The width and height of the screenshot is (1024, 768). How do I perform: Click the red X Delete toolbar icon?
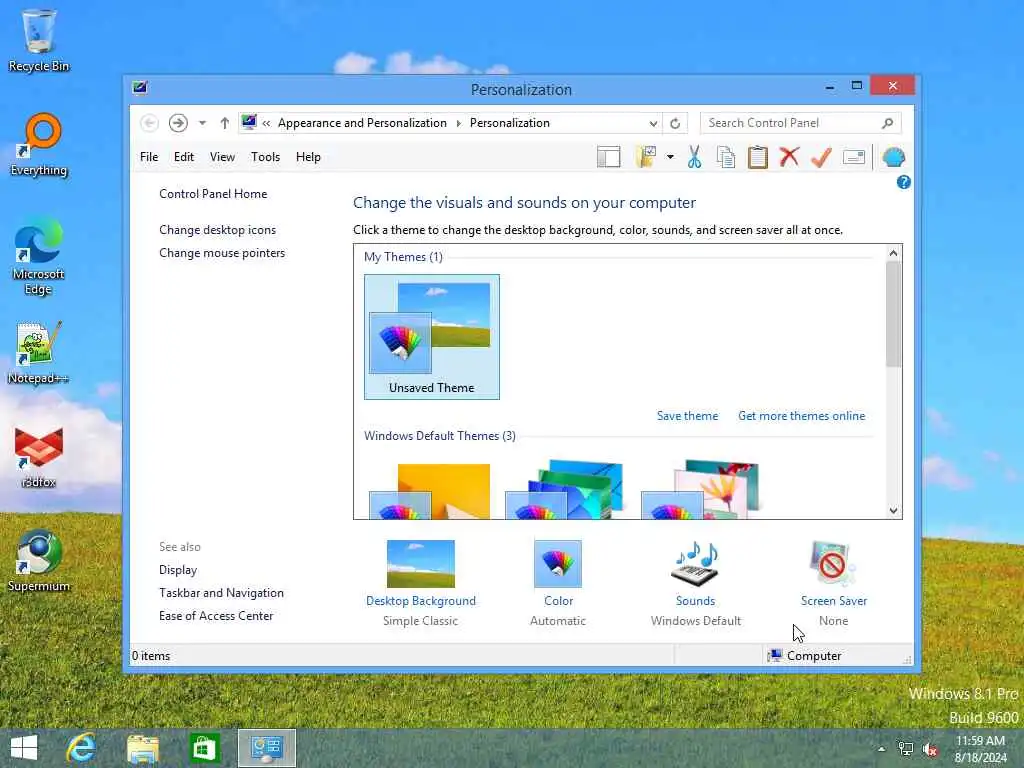click(x=789, y=157)
